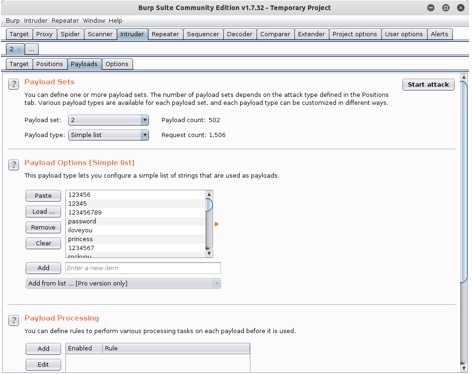
Task: Open the Alerts tab
Action: (x=439, y=34)
